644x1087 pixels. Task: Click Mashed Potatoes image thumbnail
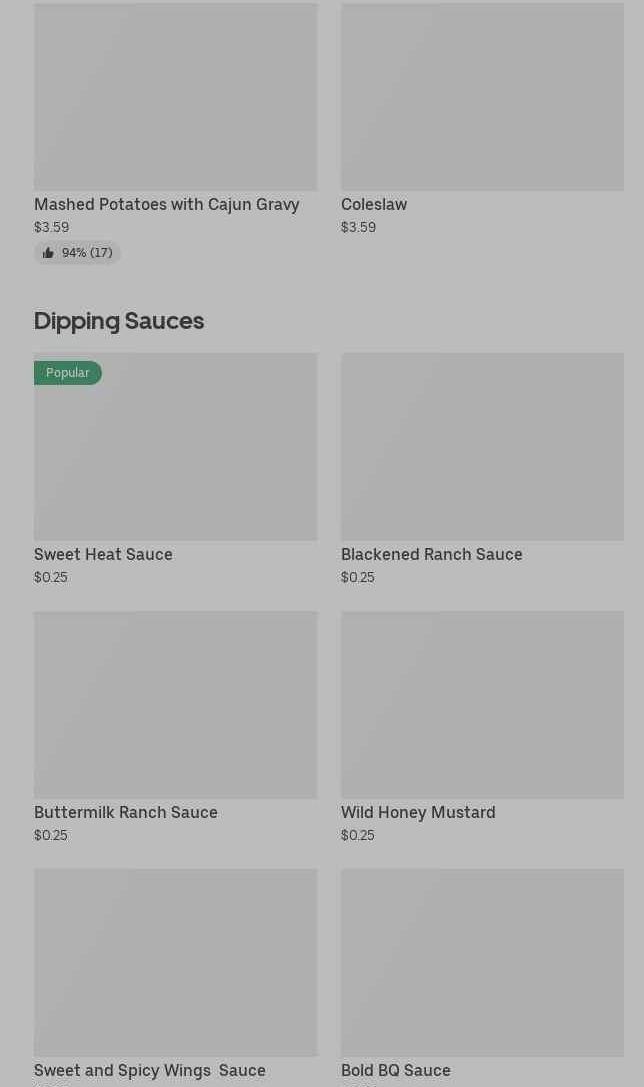(x=175, y=96)
